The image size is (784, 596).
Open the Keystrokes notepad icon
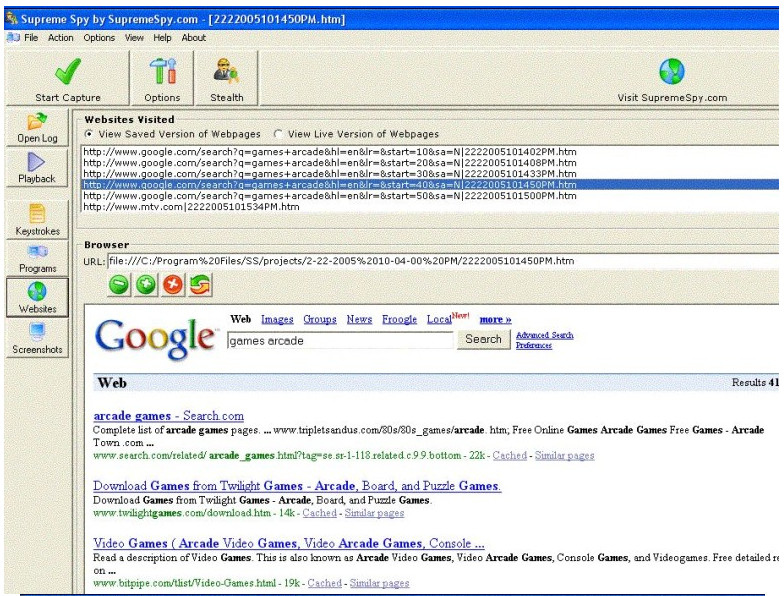click(x=37, y=214)
